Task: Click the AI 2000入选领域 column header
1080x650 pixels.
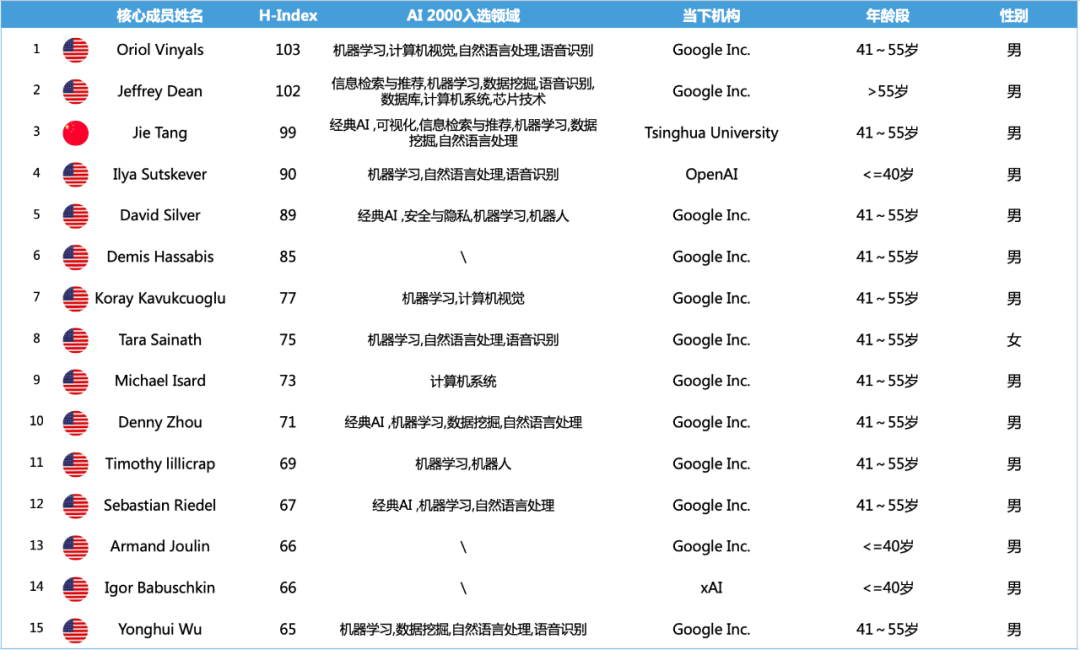Action: pyautogui.click(x=463, y=15)
